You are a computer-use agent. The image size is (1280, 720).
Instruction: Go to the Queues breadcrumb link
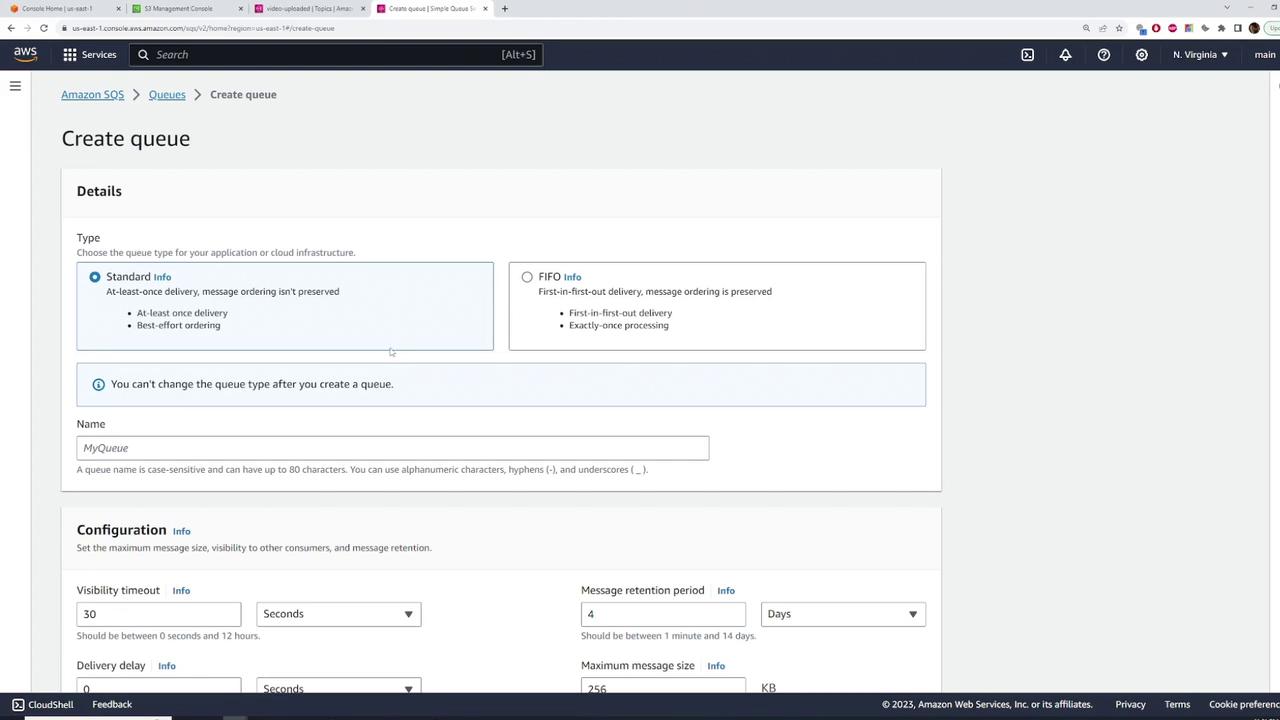pos(167,95)
